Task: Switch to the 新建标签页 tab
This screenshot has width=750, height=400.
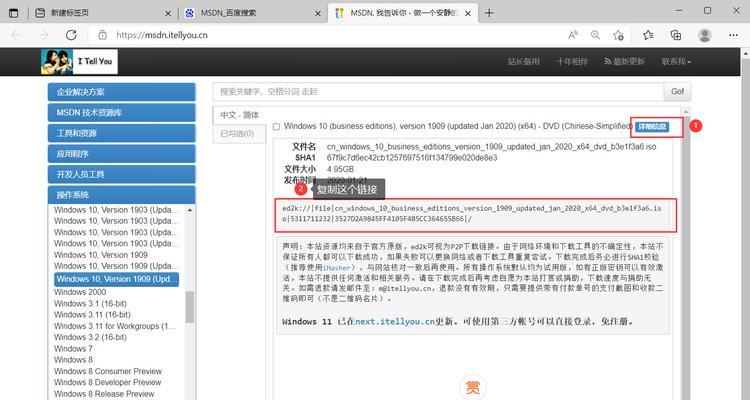Action: click(x=103, y=13)
